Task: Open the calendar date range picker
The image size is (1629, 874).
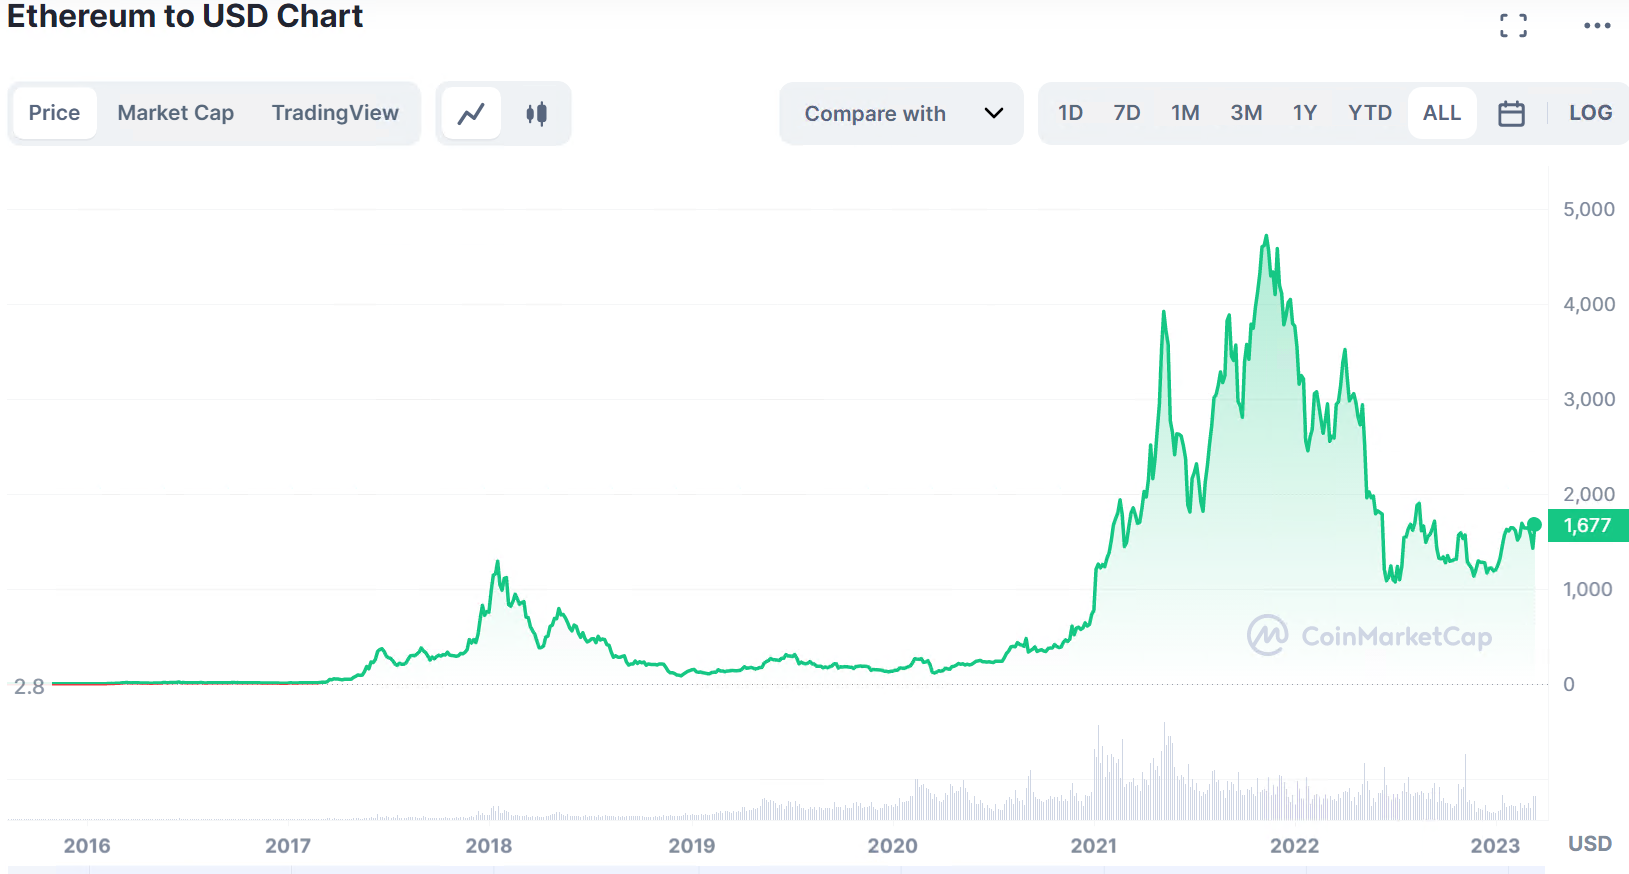Action: (x=1511, y=114)
